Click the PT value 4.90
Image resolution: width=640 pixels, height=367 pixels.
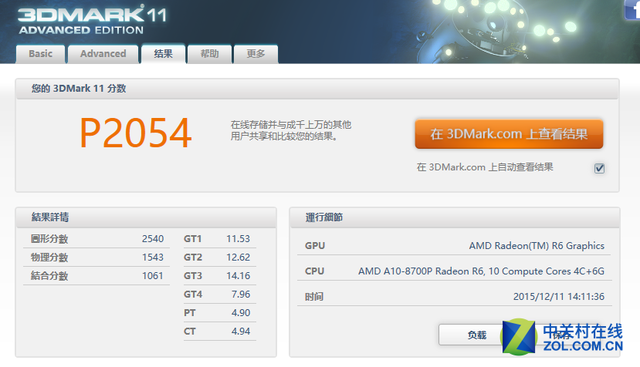click(241, 313)
